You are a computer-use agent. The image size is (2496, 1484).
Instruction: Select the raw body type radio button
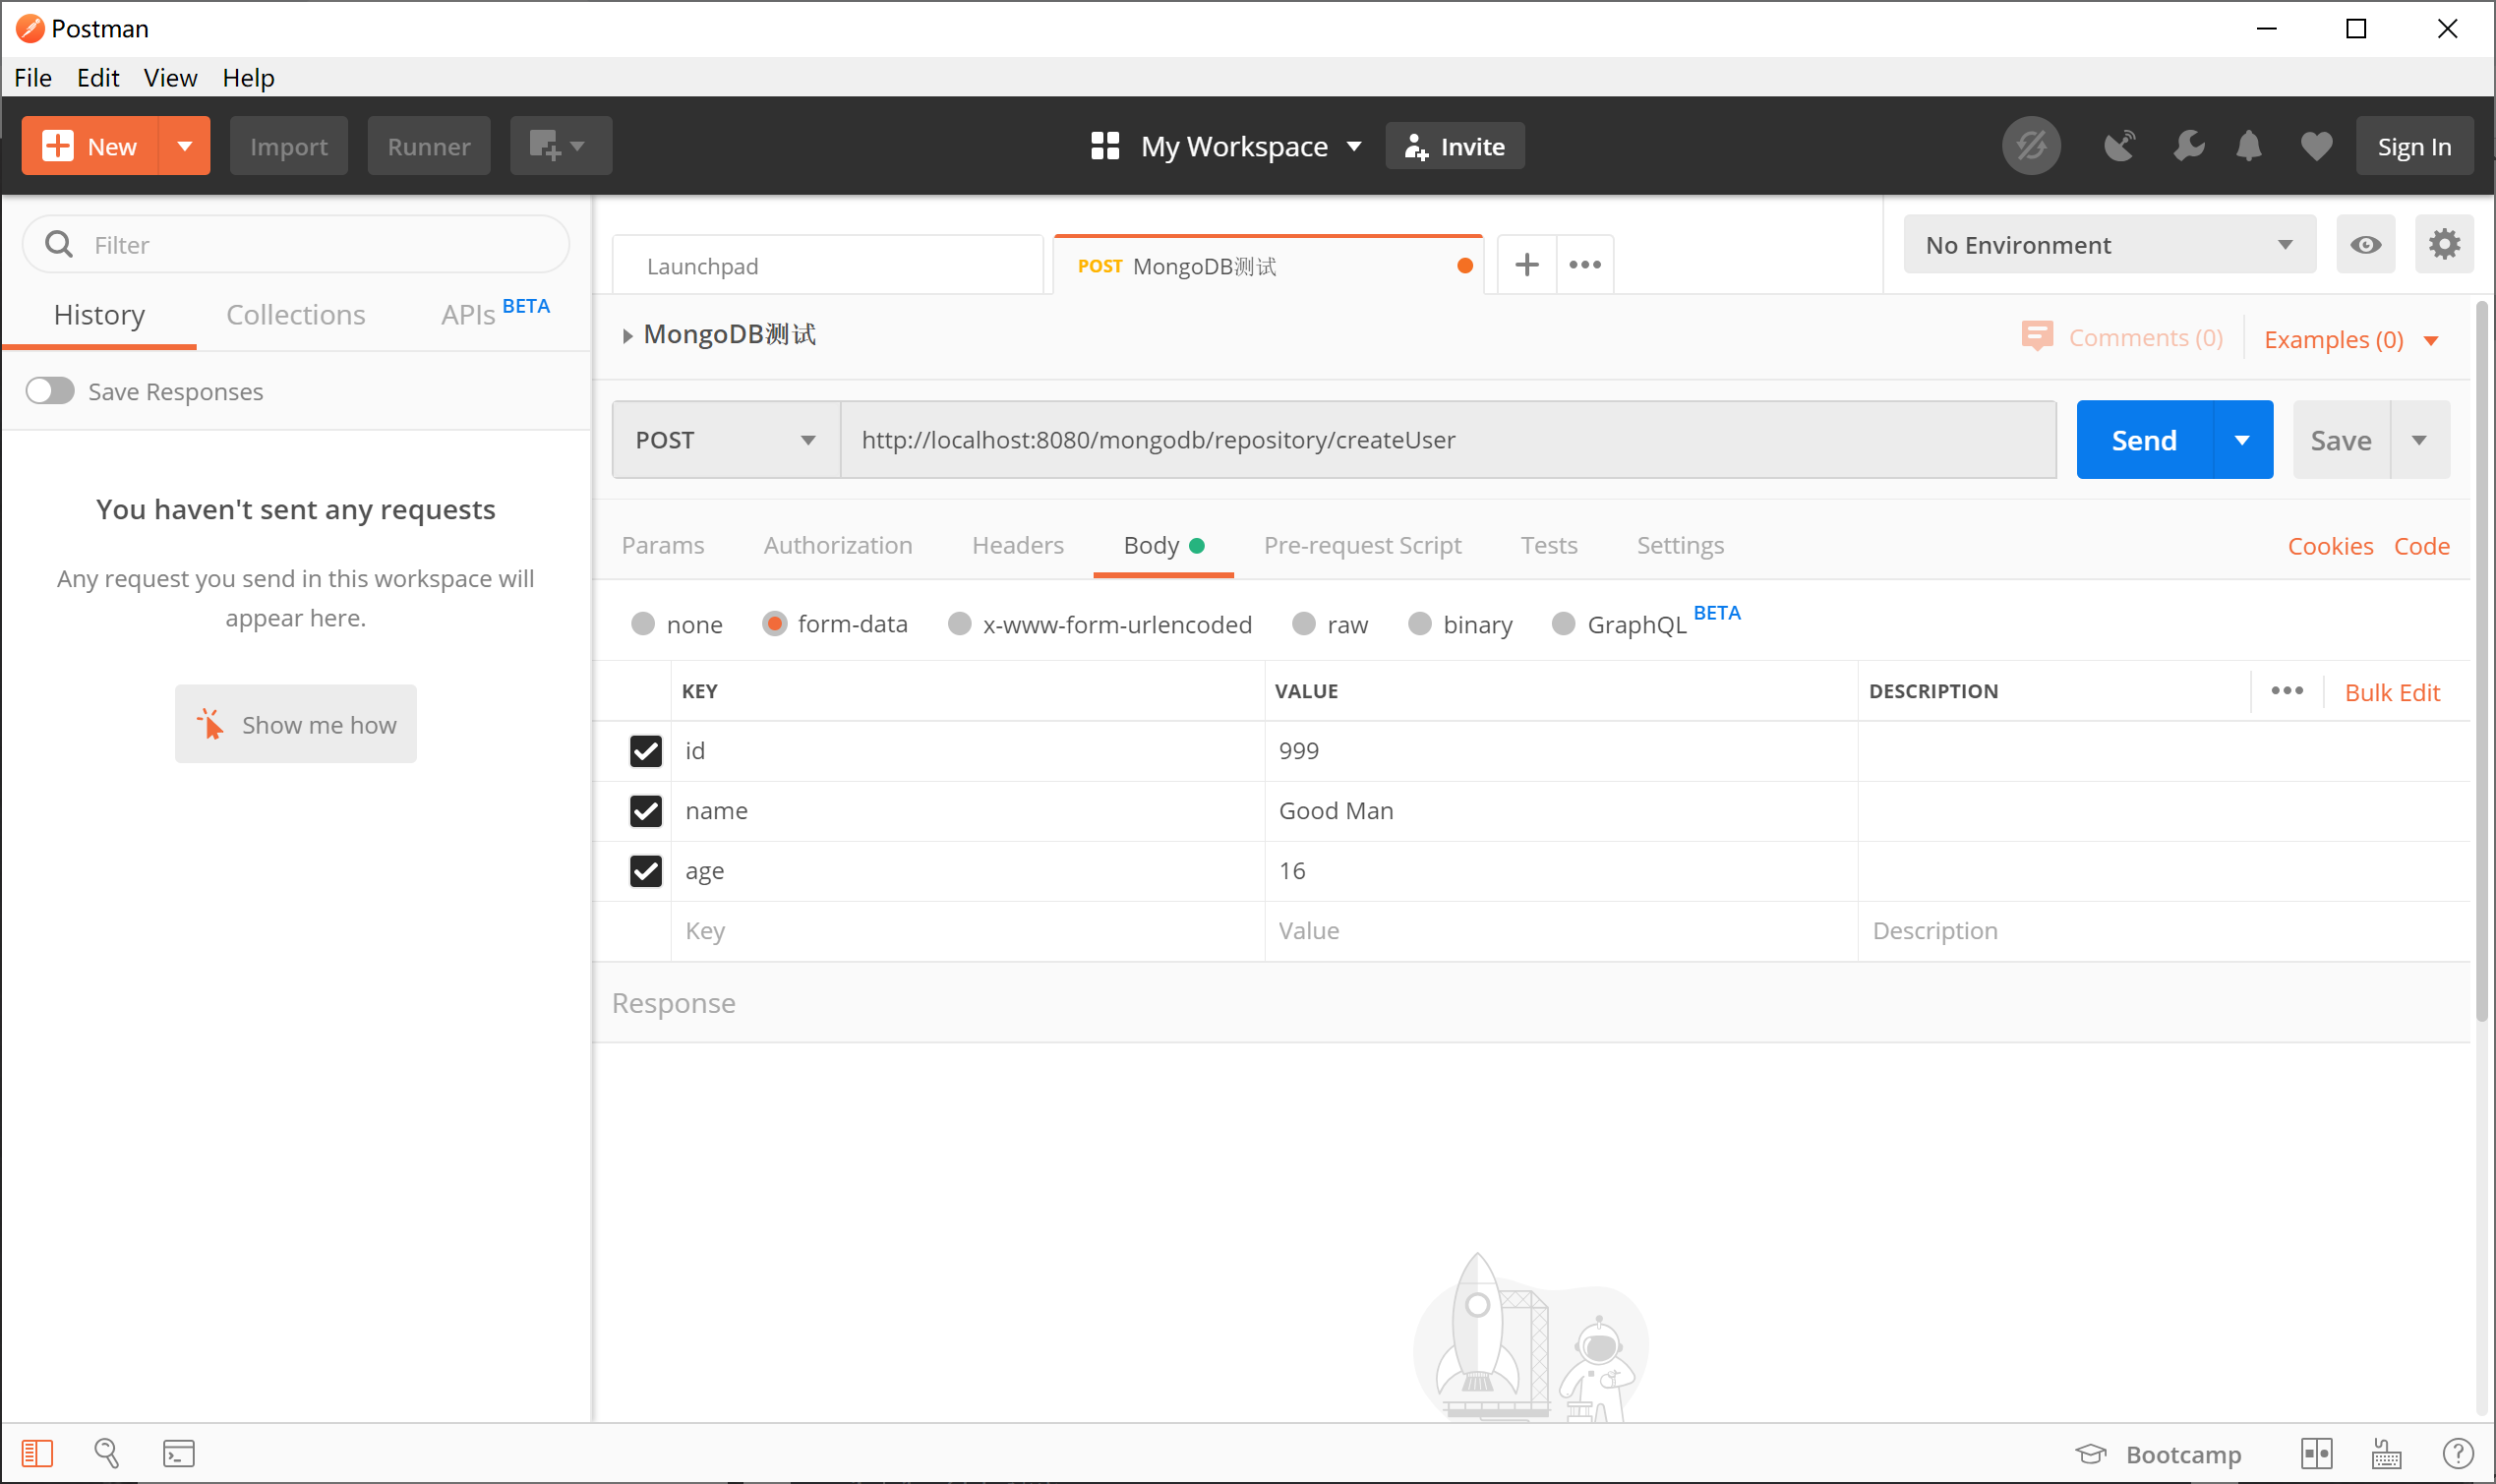tap(1303, 624)
